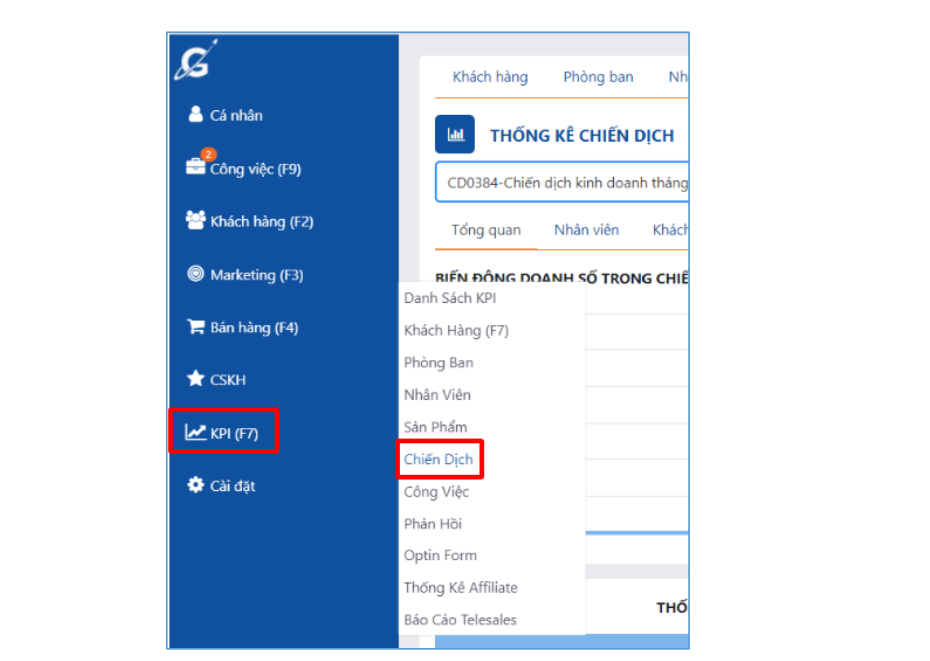Switch to the Nhân viên tab
Image resolution: width=930 pixels, height=661 pixels.
click(586, 230)
